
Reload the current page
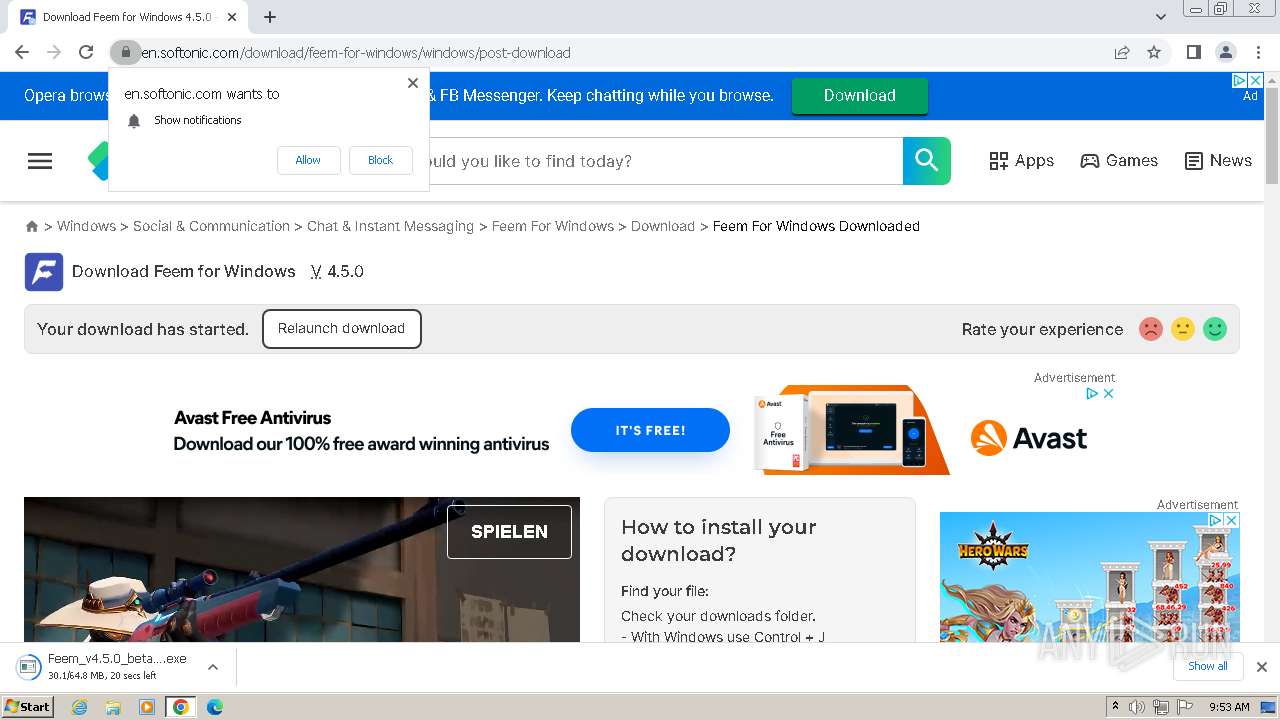pyautogui.click(x=86, y=52)
